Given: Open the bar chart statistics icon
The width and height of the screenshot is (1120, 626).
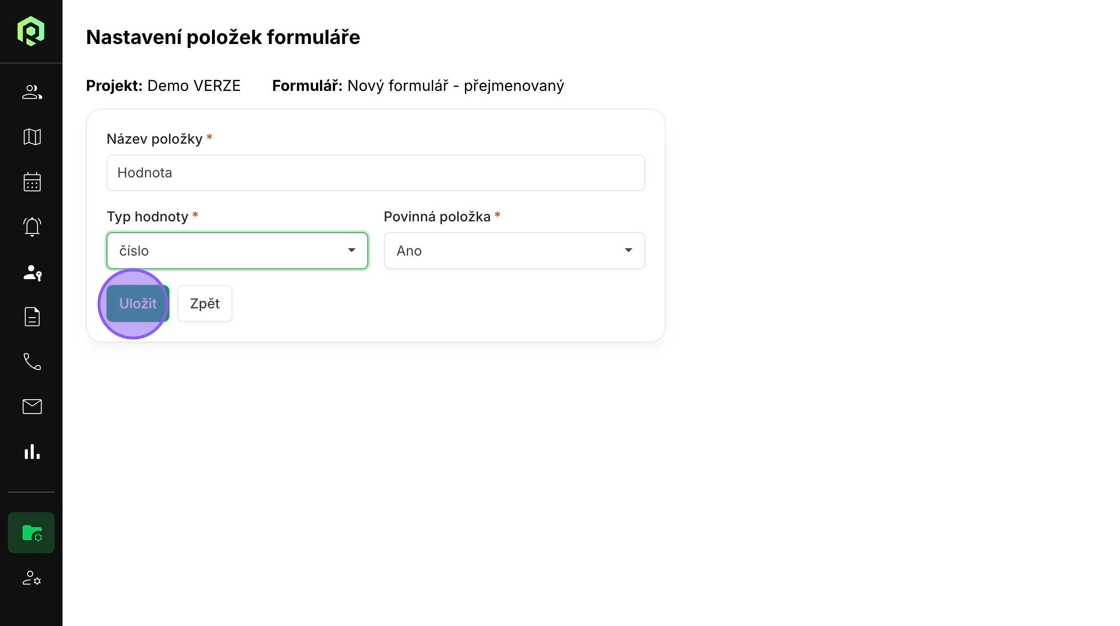Looking at the screenshot, I should (x=32, y=452).
